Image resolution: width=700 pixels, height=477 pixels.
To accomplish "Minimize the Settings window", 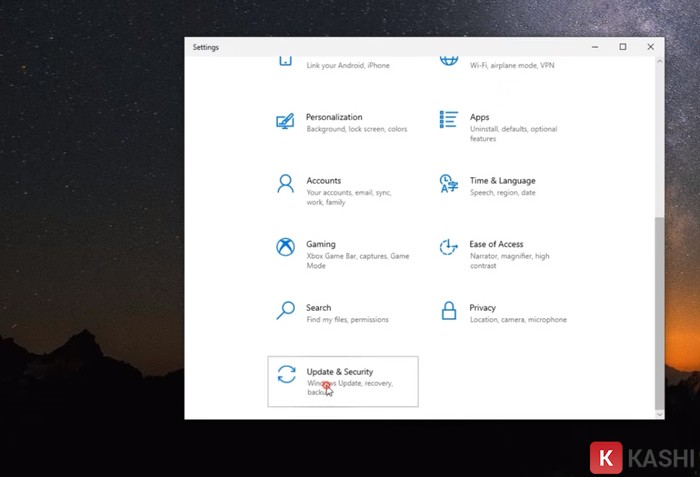I will [x=594, y=47].
